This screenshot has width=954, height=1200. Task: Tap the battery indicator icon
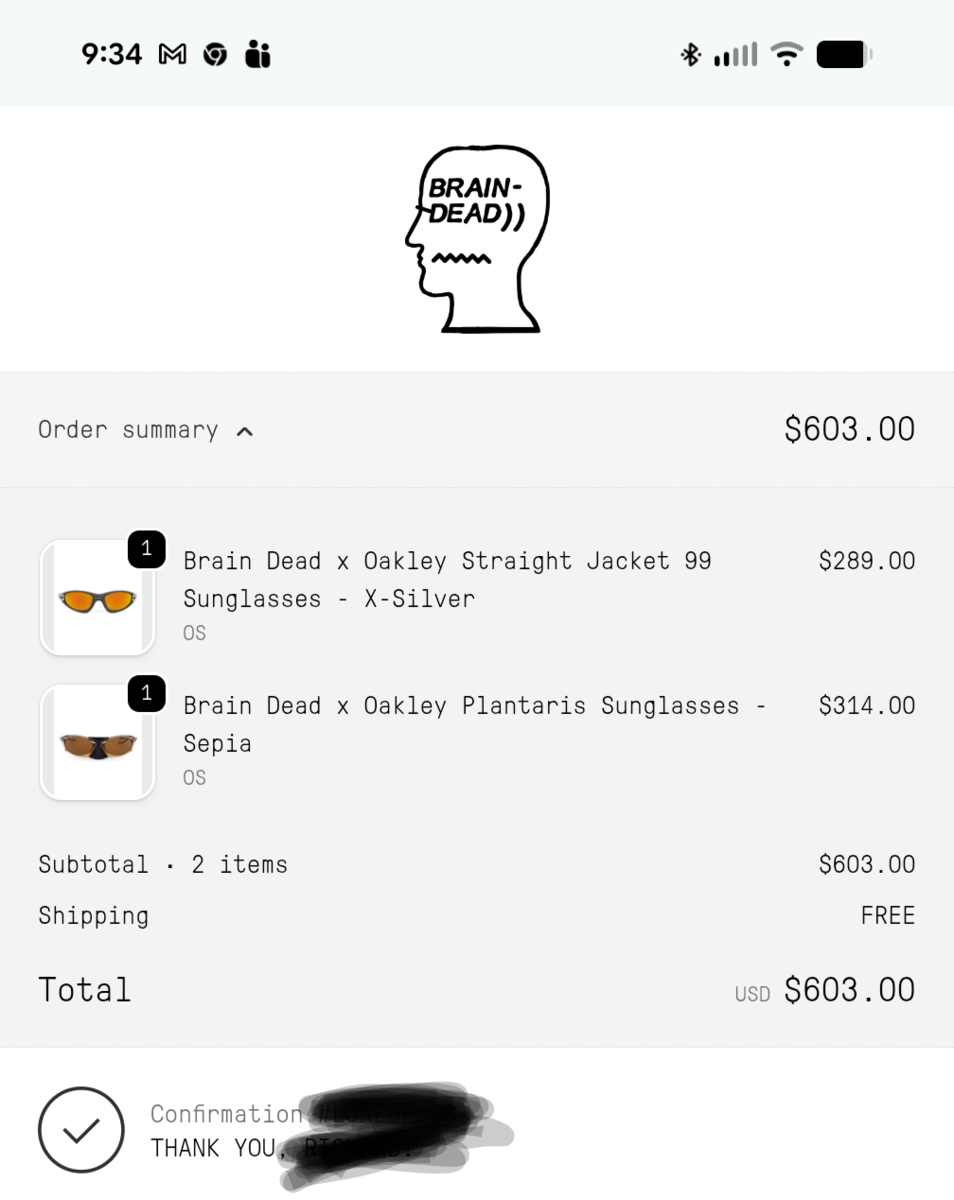844,54
